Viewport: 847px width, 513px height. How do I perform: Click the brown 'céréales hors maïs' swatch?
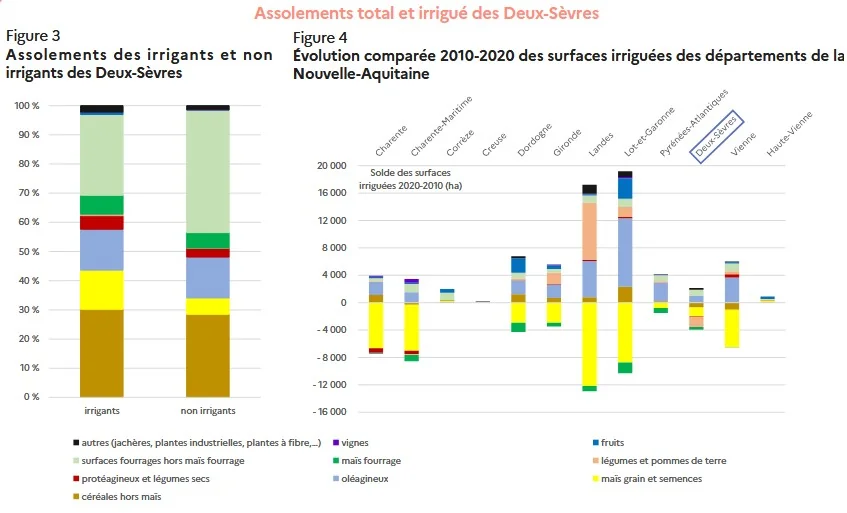point(76,496)
